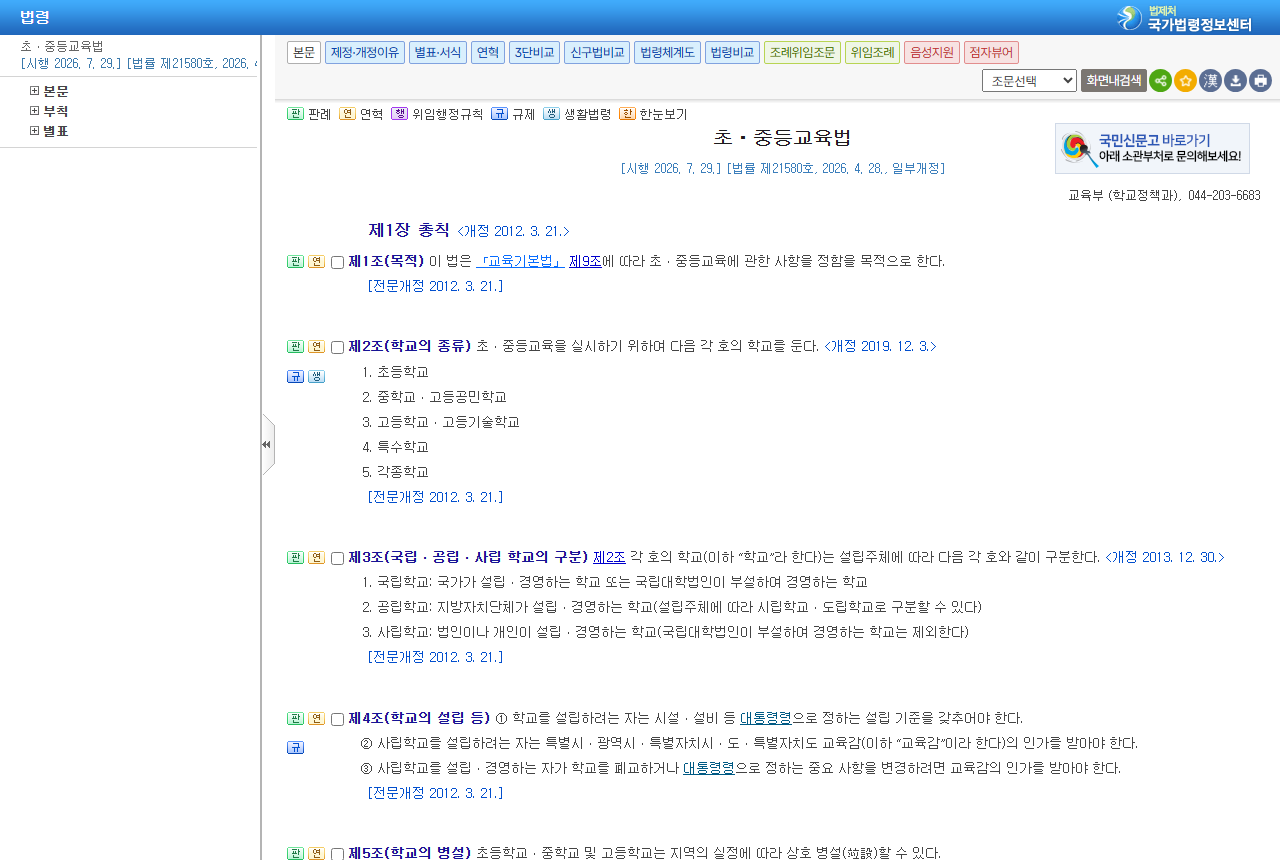
Task: Click 화면내검색 button
Action: tap(1113, 81)
